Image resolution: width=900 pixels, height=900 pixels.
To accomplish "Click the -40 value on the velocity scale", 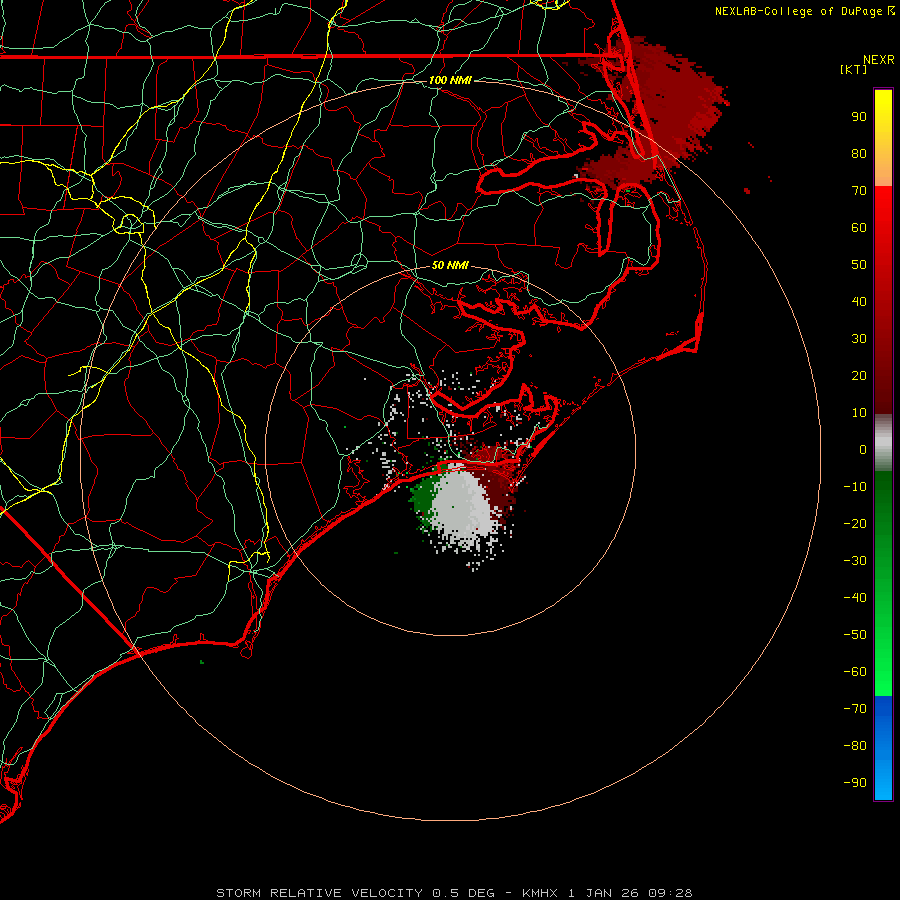I will (855, 598).
